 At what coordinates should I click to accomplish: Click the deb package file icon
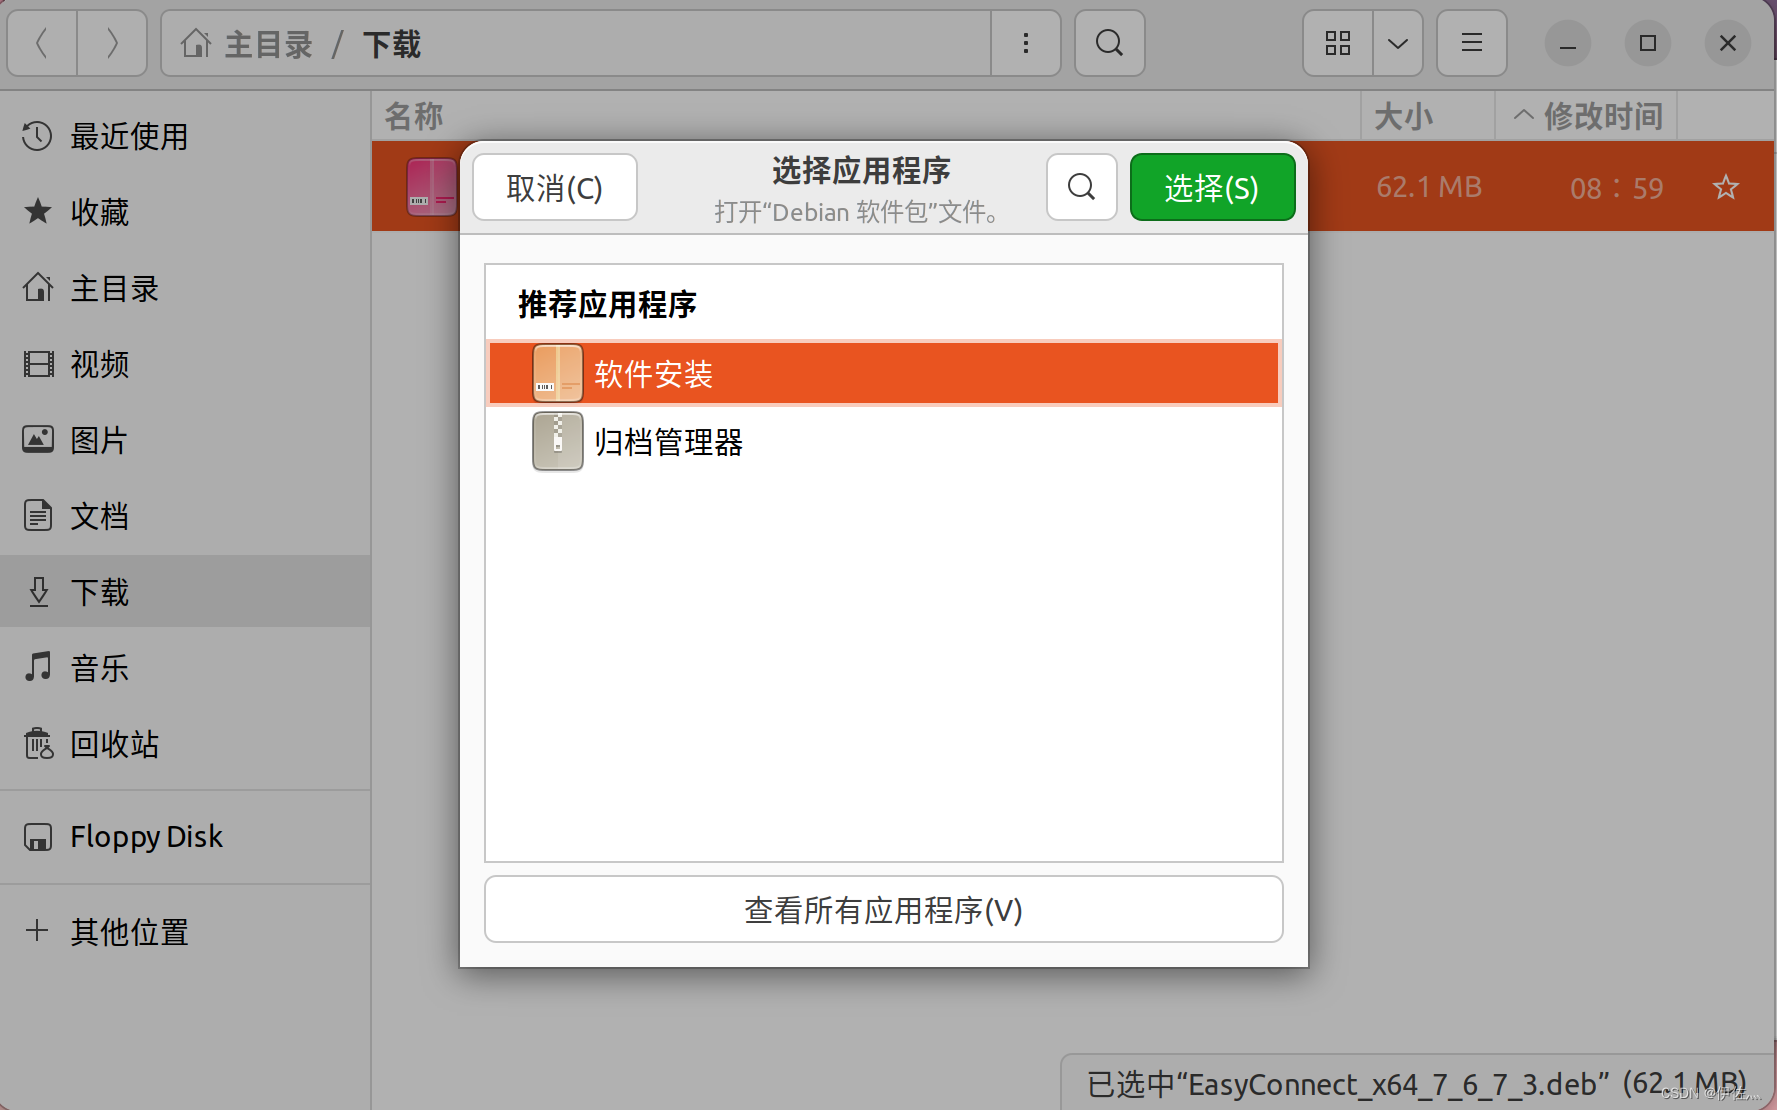click(431, 187)
